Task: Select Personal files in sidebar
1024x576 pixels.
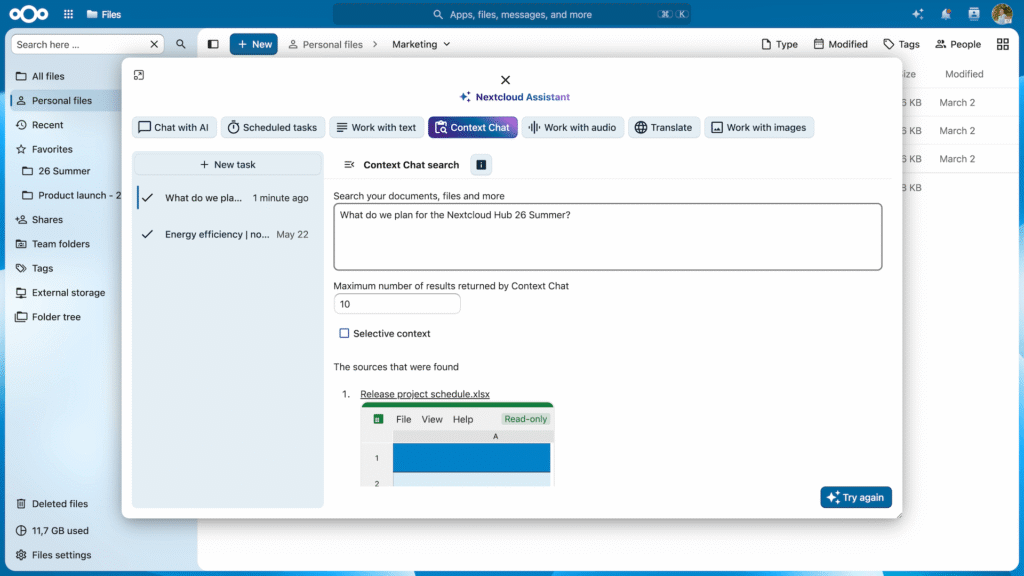Action: coord(65,101)
